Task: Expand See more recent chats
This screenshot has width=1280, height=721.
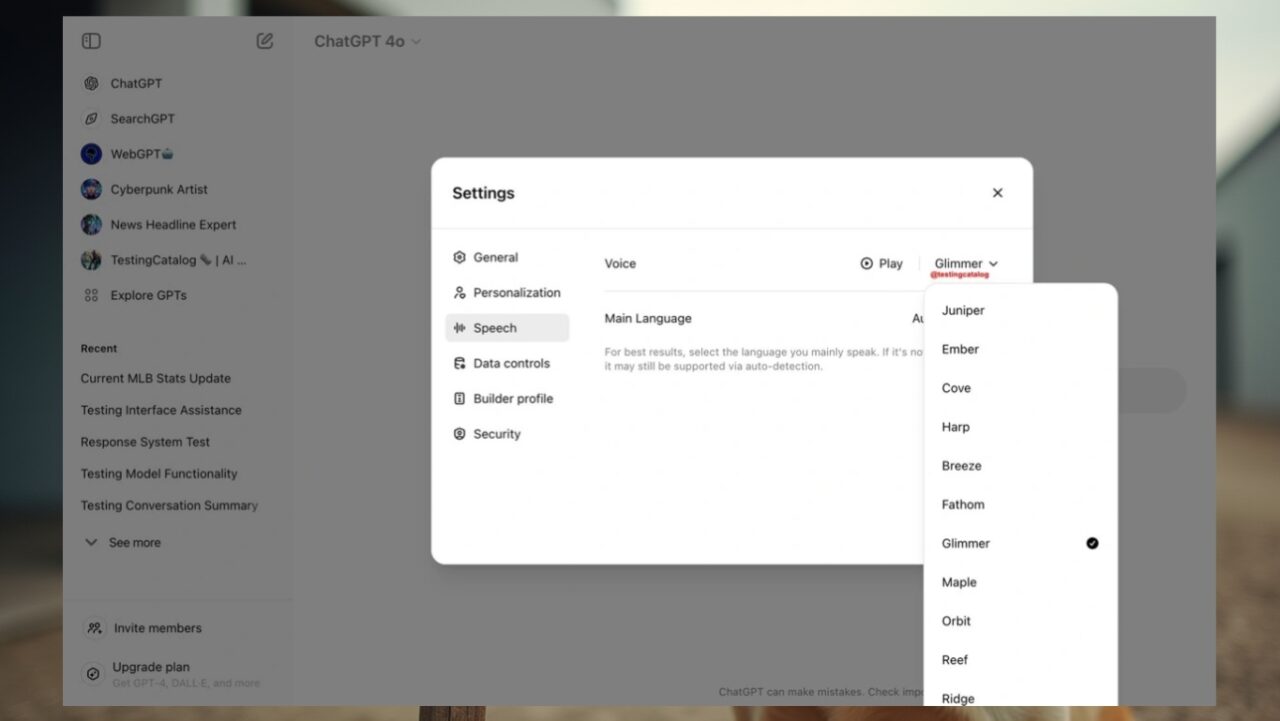Action: [x=122, y=542]
